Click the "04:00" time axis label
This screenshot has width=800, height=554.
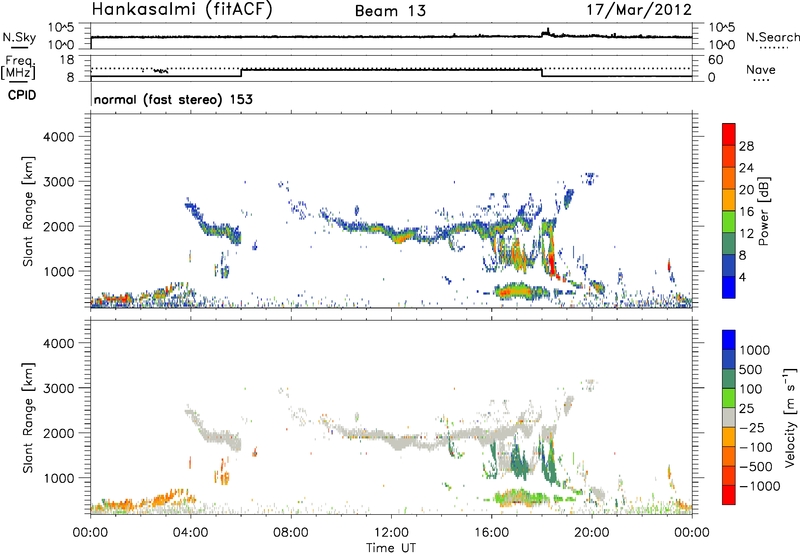(x=191, y=533)
